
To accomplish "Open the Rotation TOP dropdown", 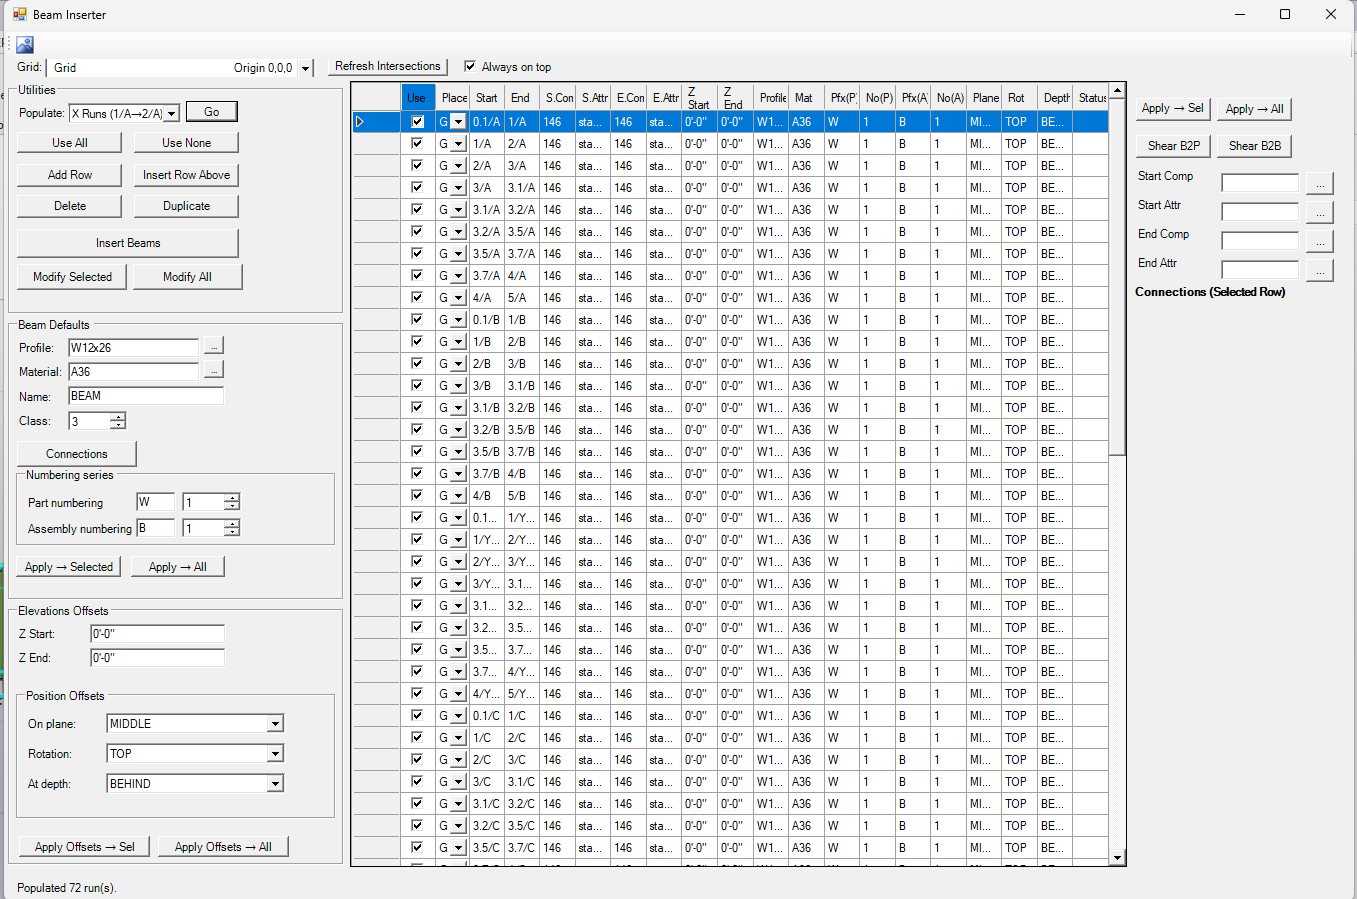I will click(x=275, y=754).
